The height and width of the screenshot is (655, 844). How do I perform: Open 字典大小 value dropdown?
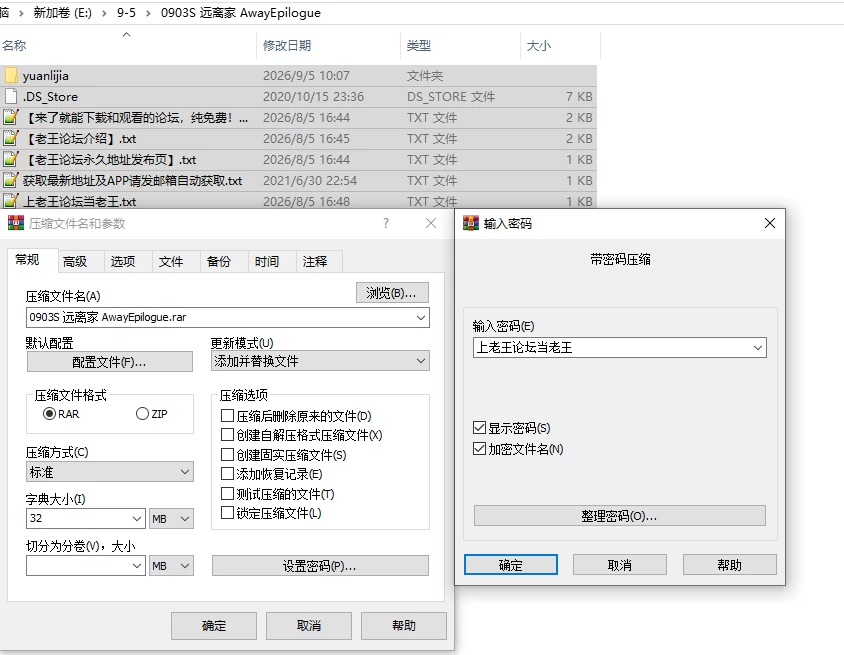tap(137, 519)
